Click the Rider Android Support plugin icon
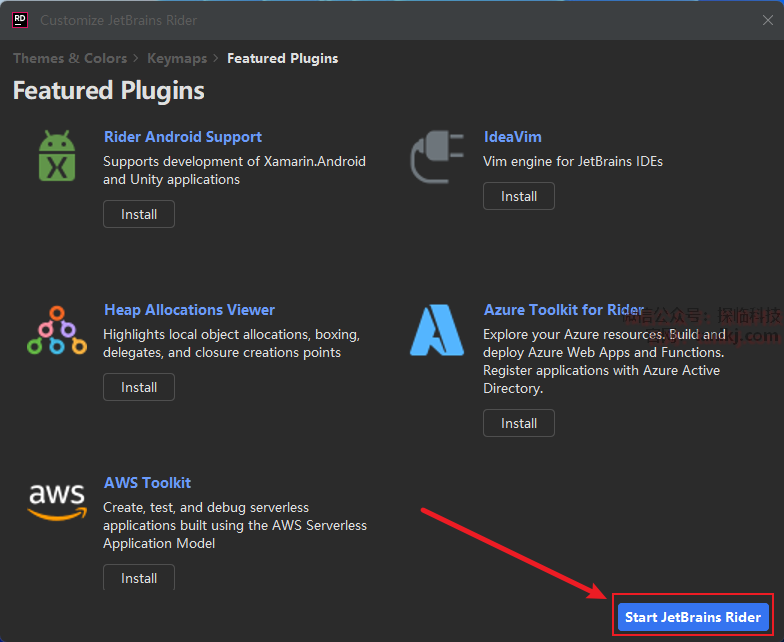This screenshot has width=784, height=642. (x=57, y=157)
